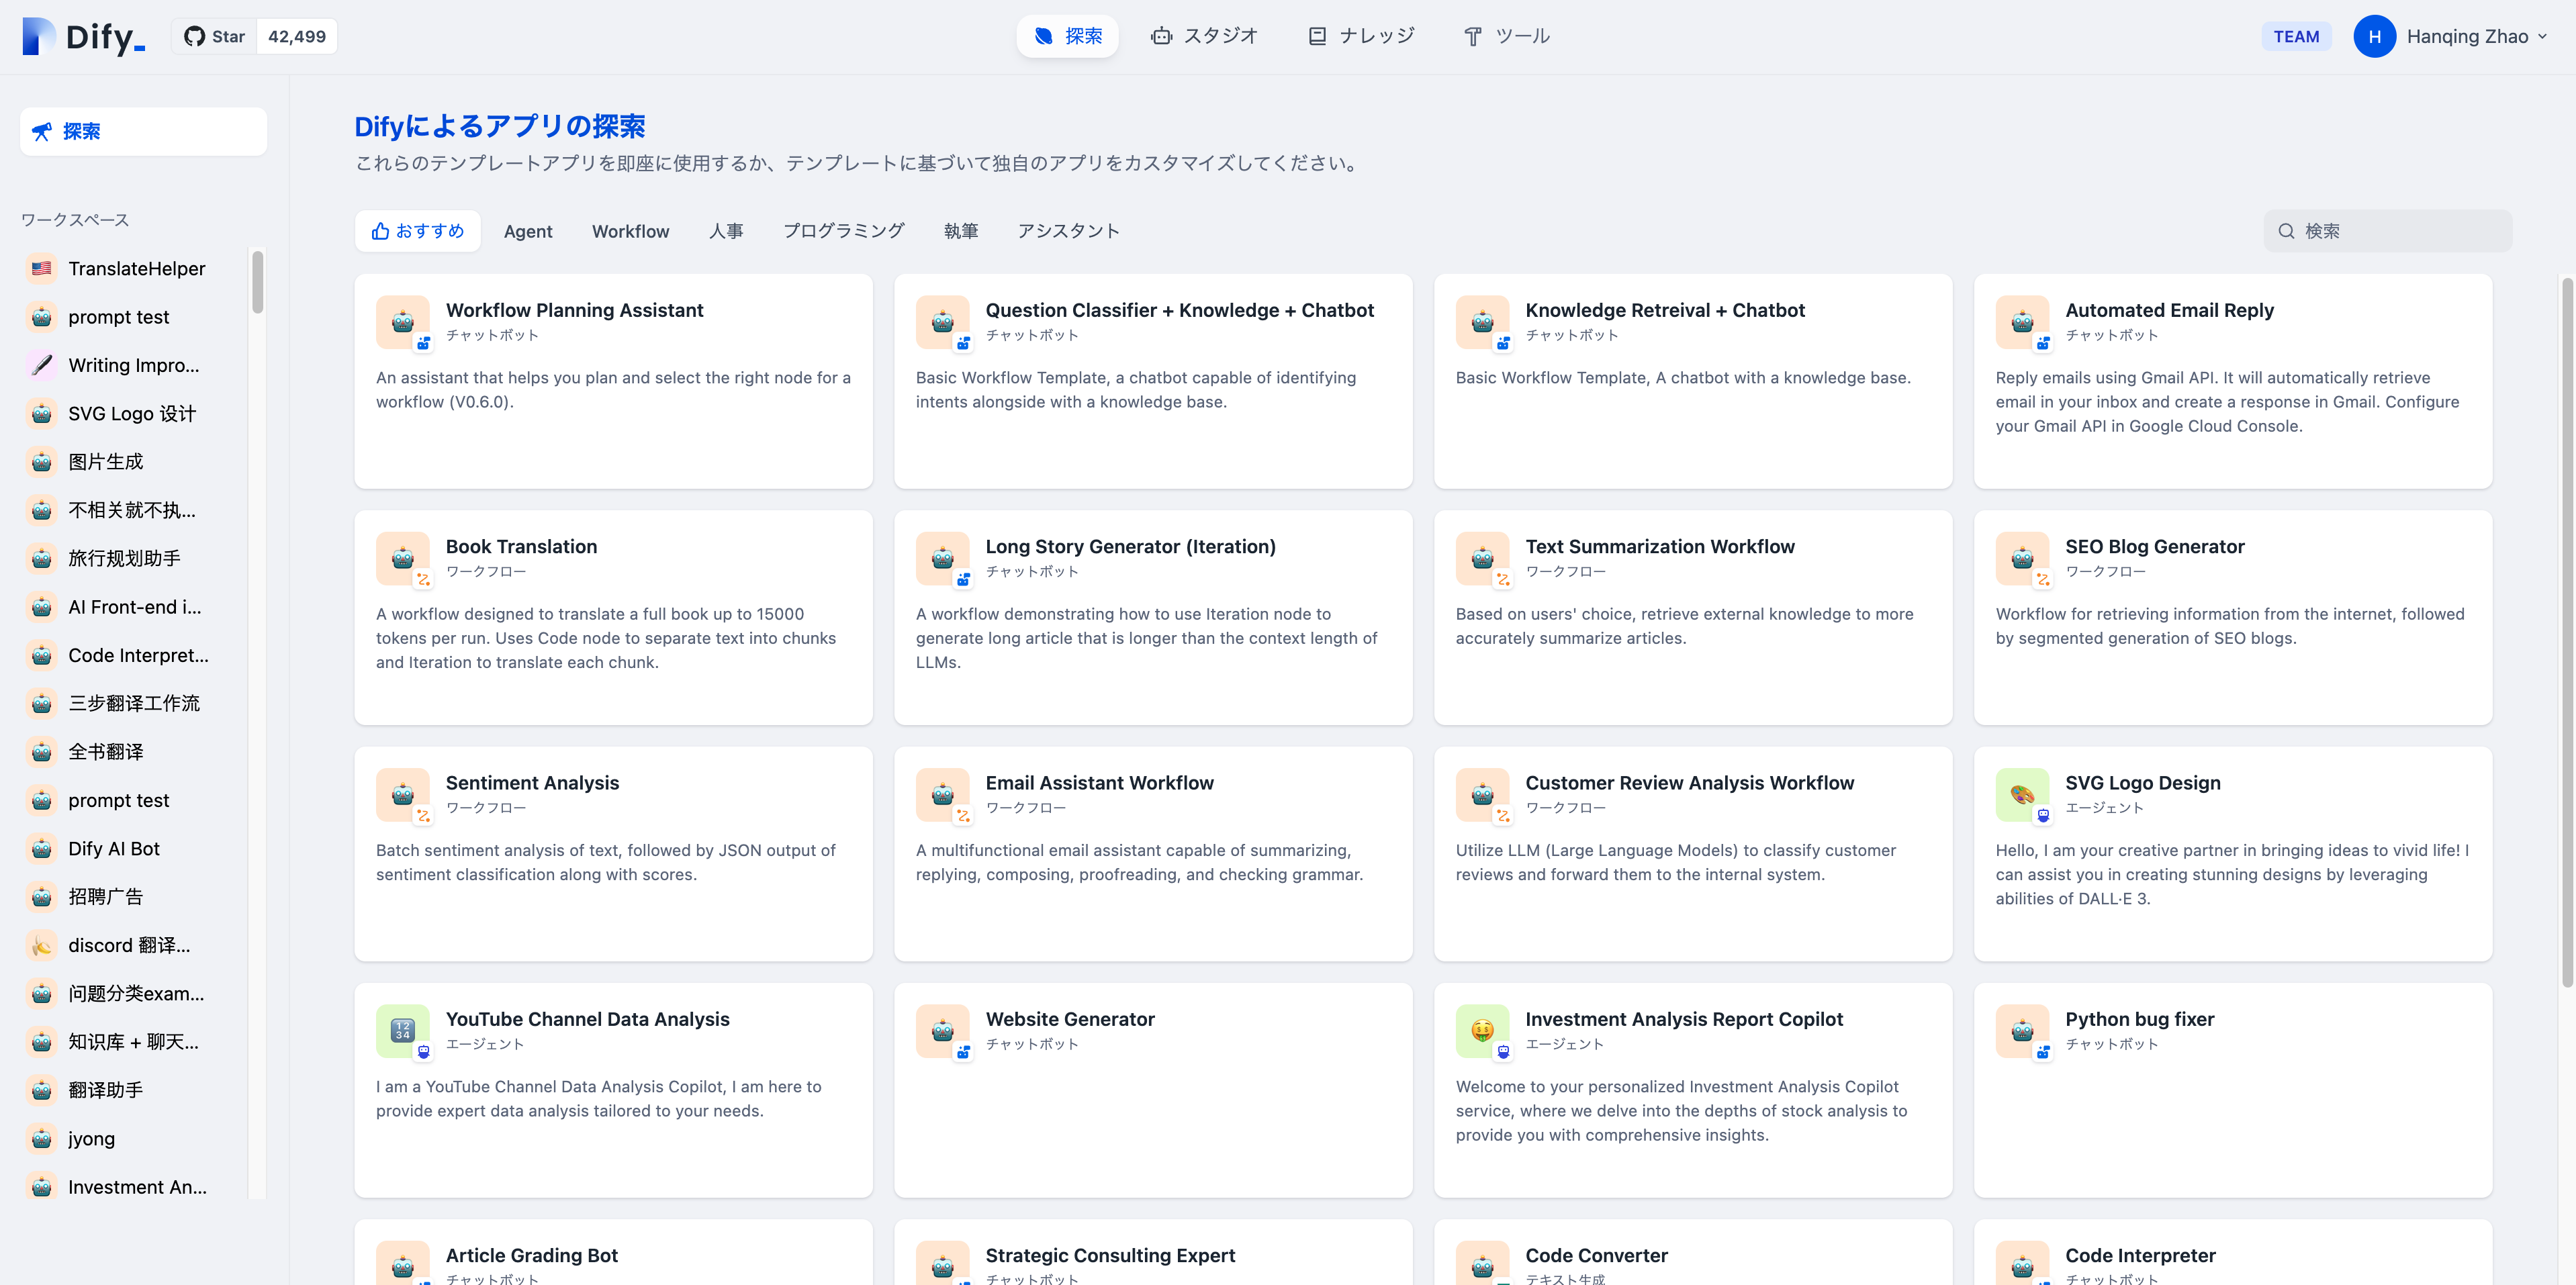Click the Sentiment Analysis app icon
The width and height of the screenshot is (2576, 1285).
point(402,794)
